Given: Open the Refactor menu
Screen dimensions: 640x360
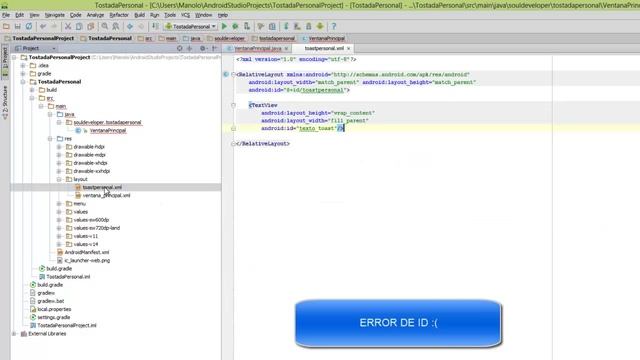Looking at the screenshot, I should [119, 15].
